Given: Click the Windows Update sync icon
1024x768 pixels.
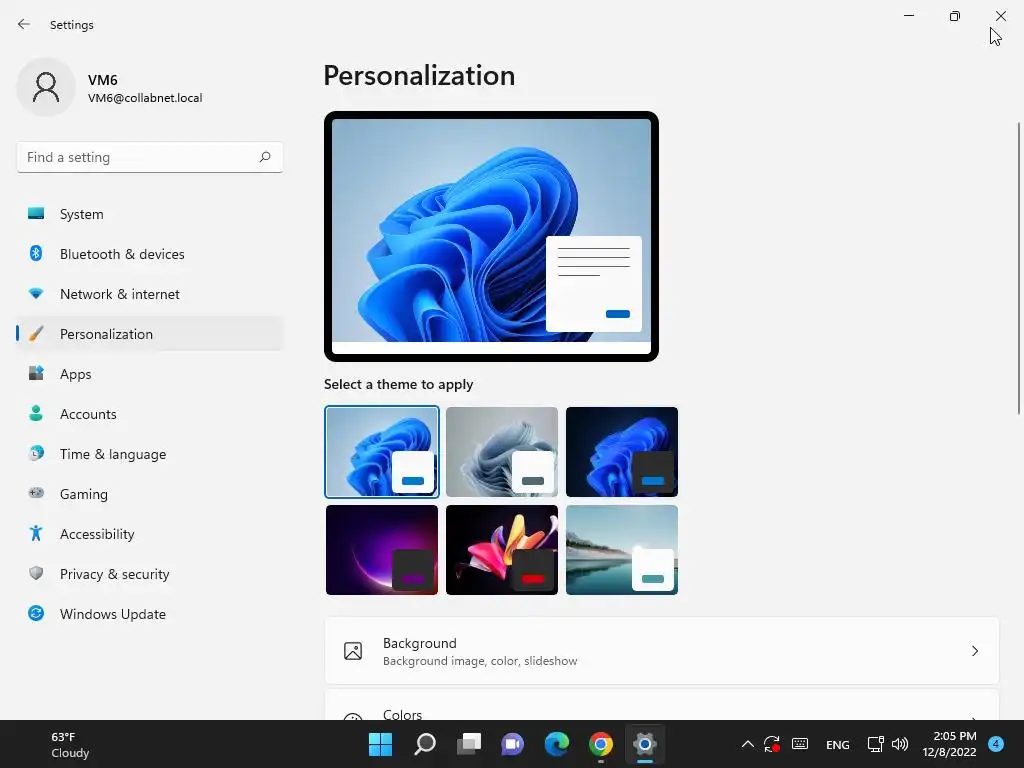Looking at the screenshot, I should (x=36, y=613).
